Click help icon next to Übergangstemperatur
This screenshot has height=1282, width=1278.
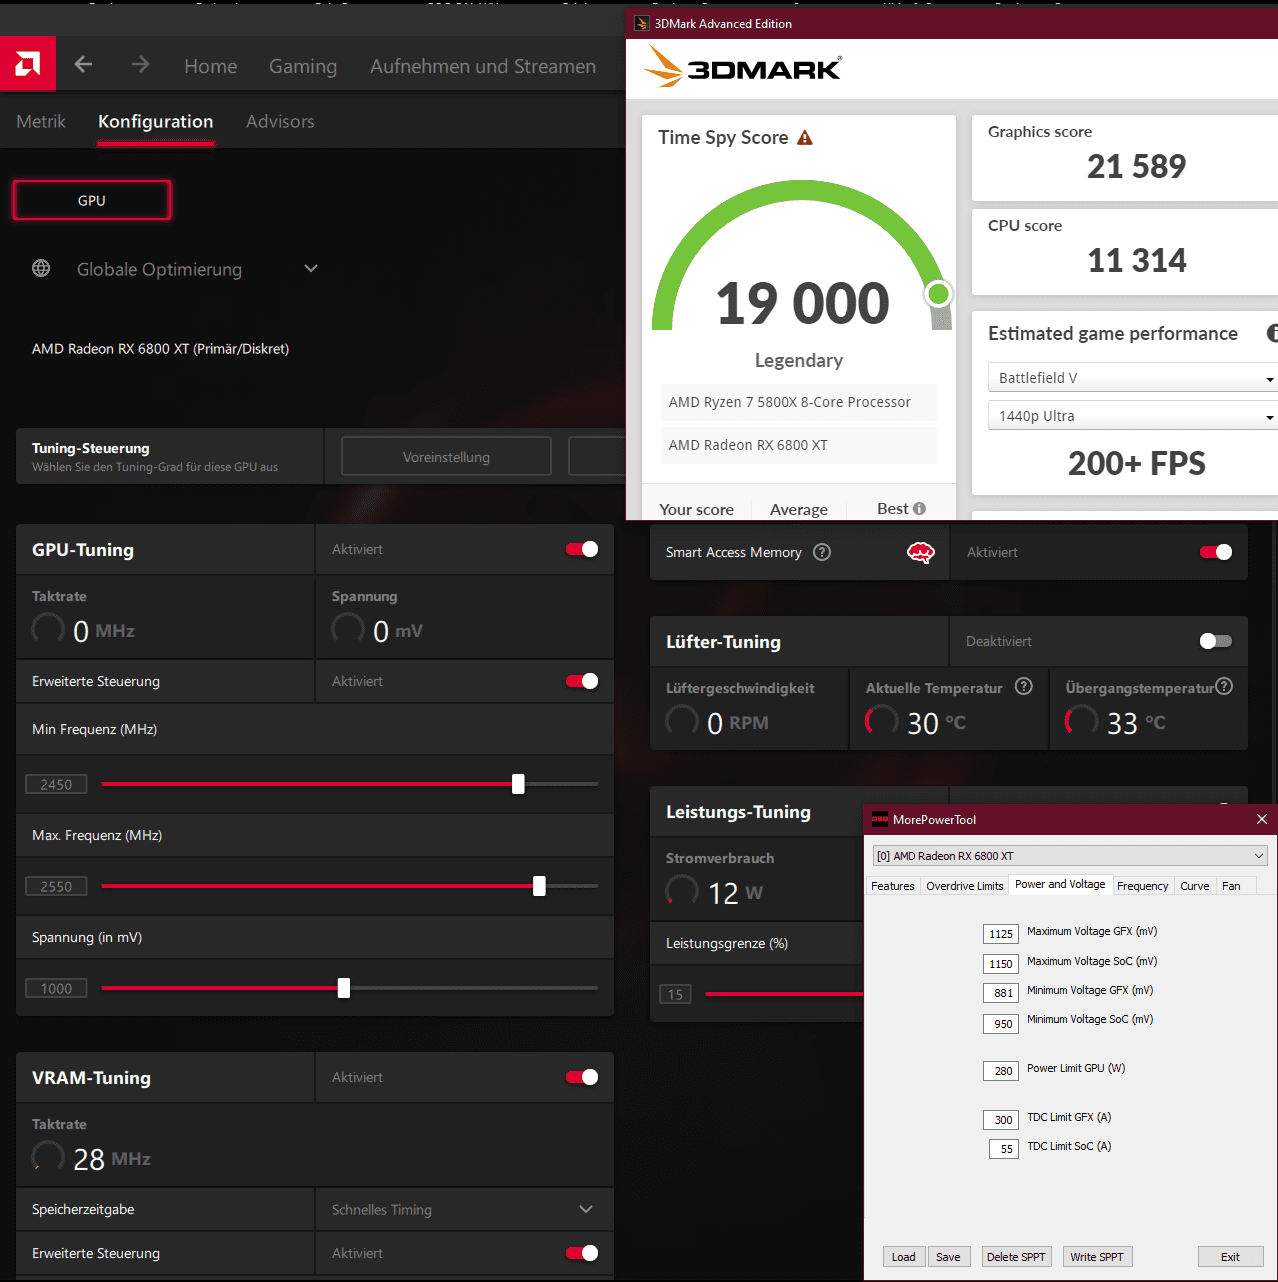[x=1224, y=686]
